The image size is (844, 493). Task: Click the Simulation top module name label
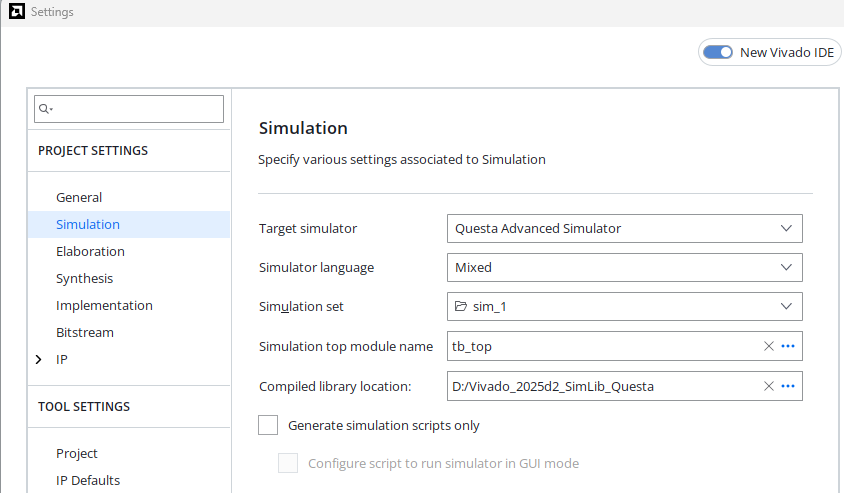tap(346, 347)
